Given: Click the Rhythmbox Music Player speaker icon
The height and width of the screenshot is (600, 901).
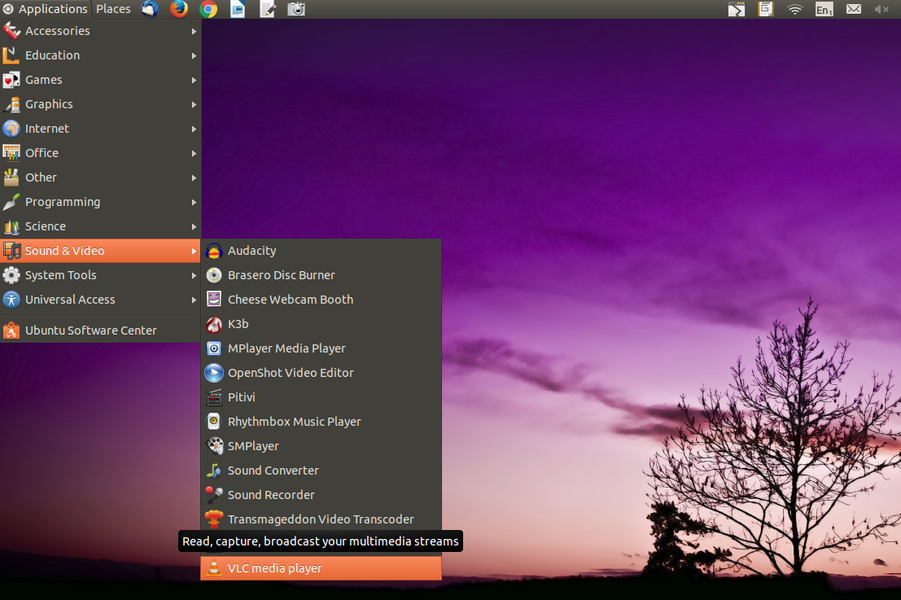Looking at the screenshot, I should pos(214,422).
